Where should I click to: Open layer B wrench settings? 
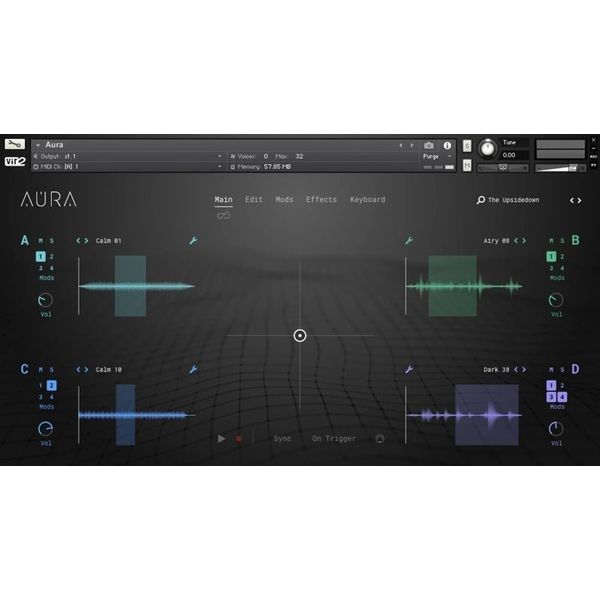(x=409, y=241)
